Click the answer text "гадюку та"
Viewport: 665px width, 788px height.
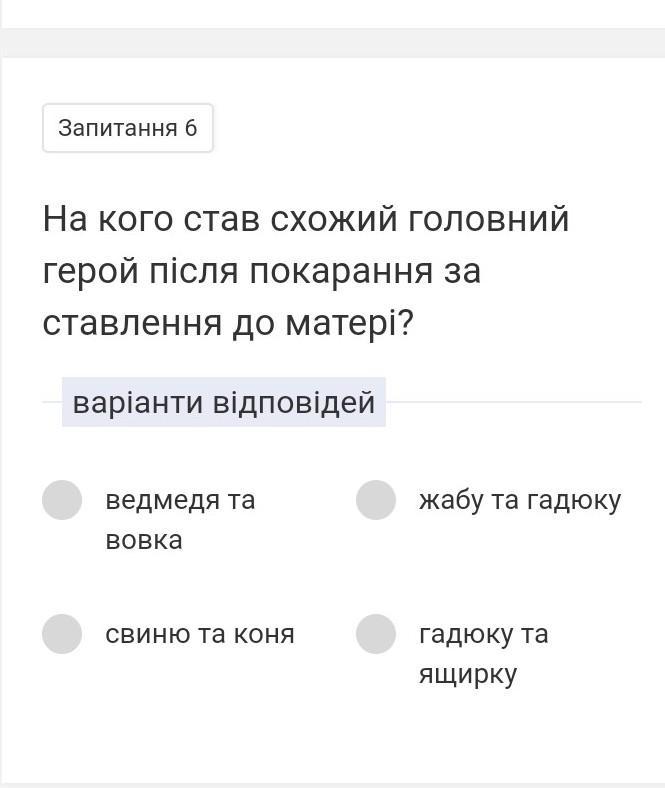[484, 634]
